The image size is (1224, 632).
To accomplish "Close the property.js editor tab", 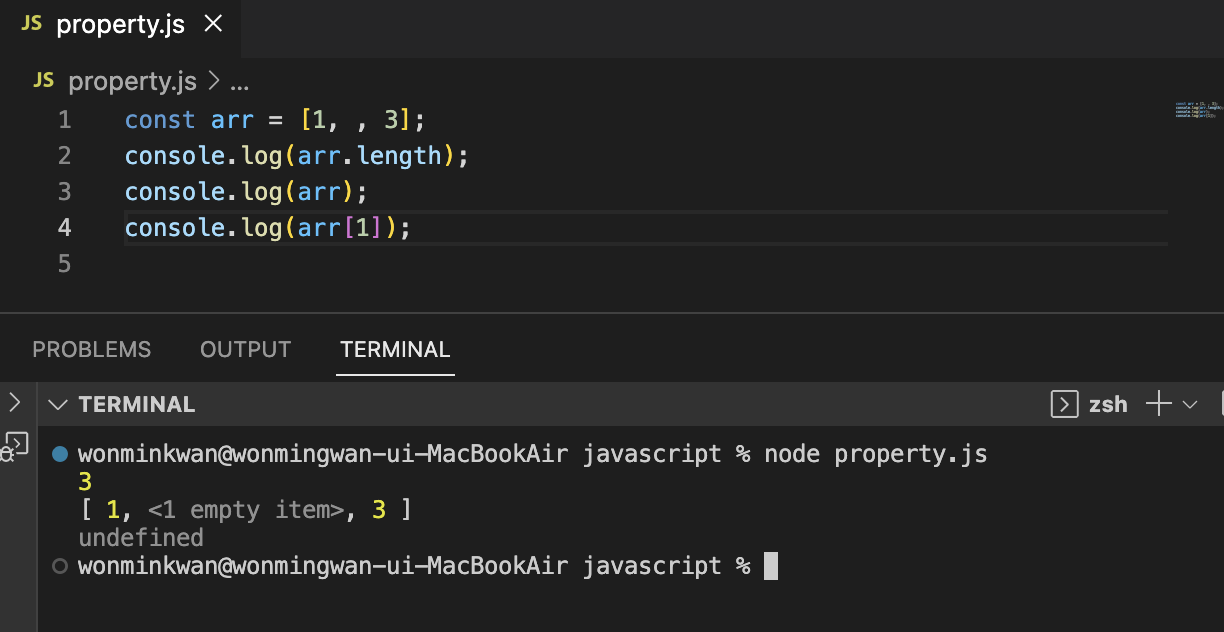I will (213, 25).
